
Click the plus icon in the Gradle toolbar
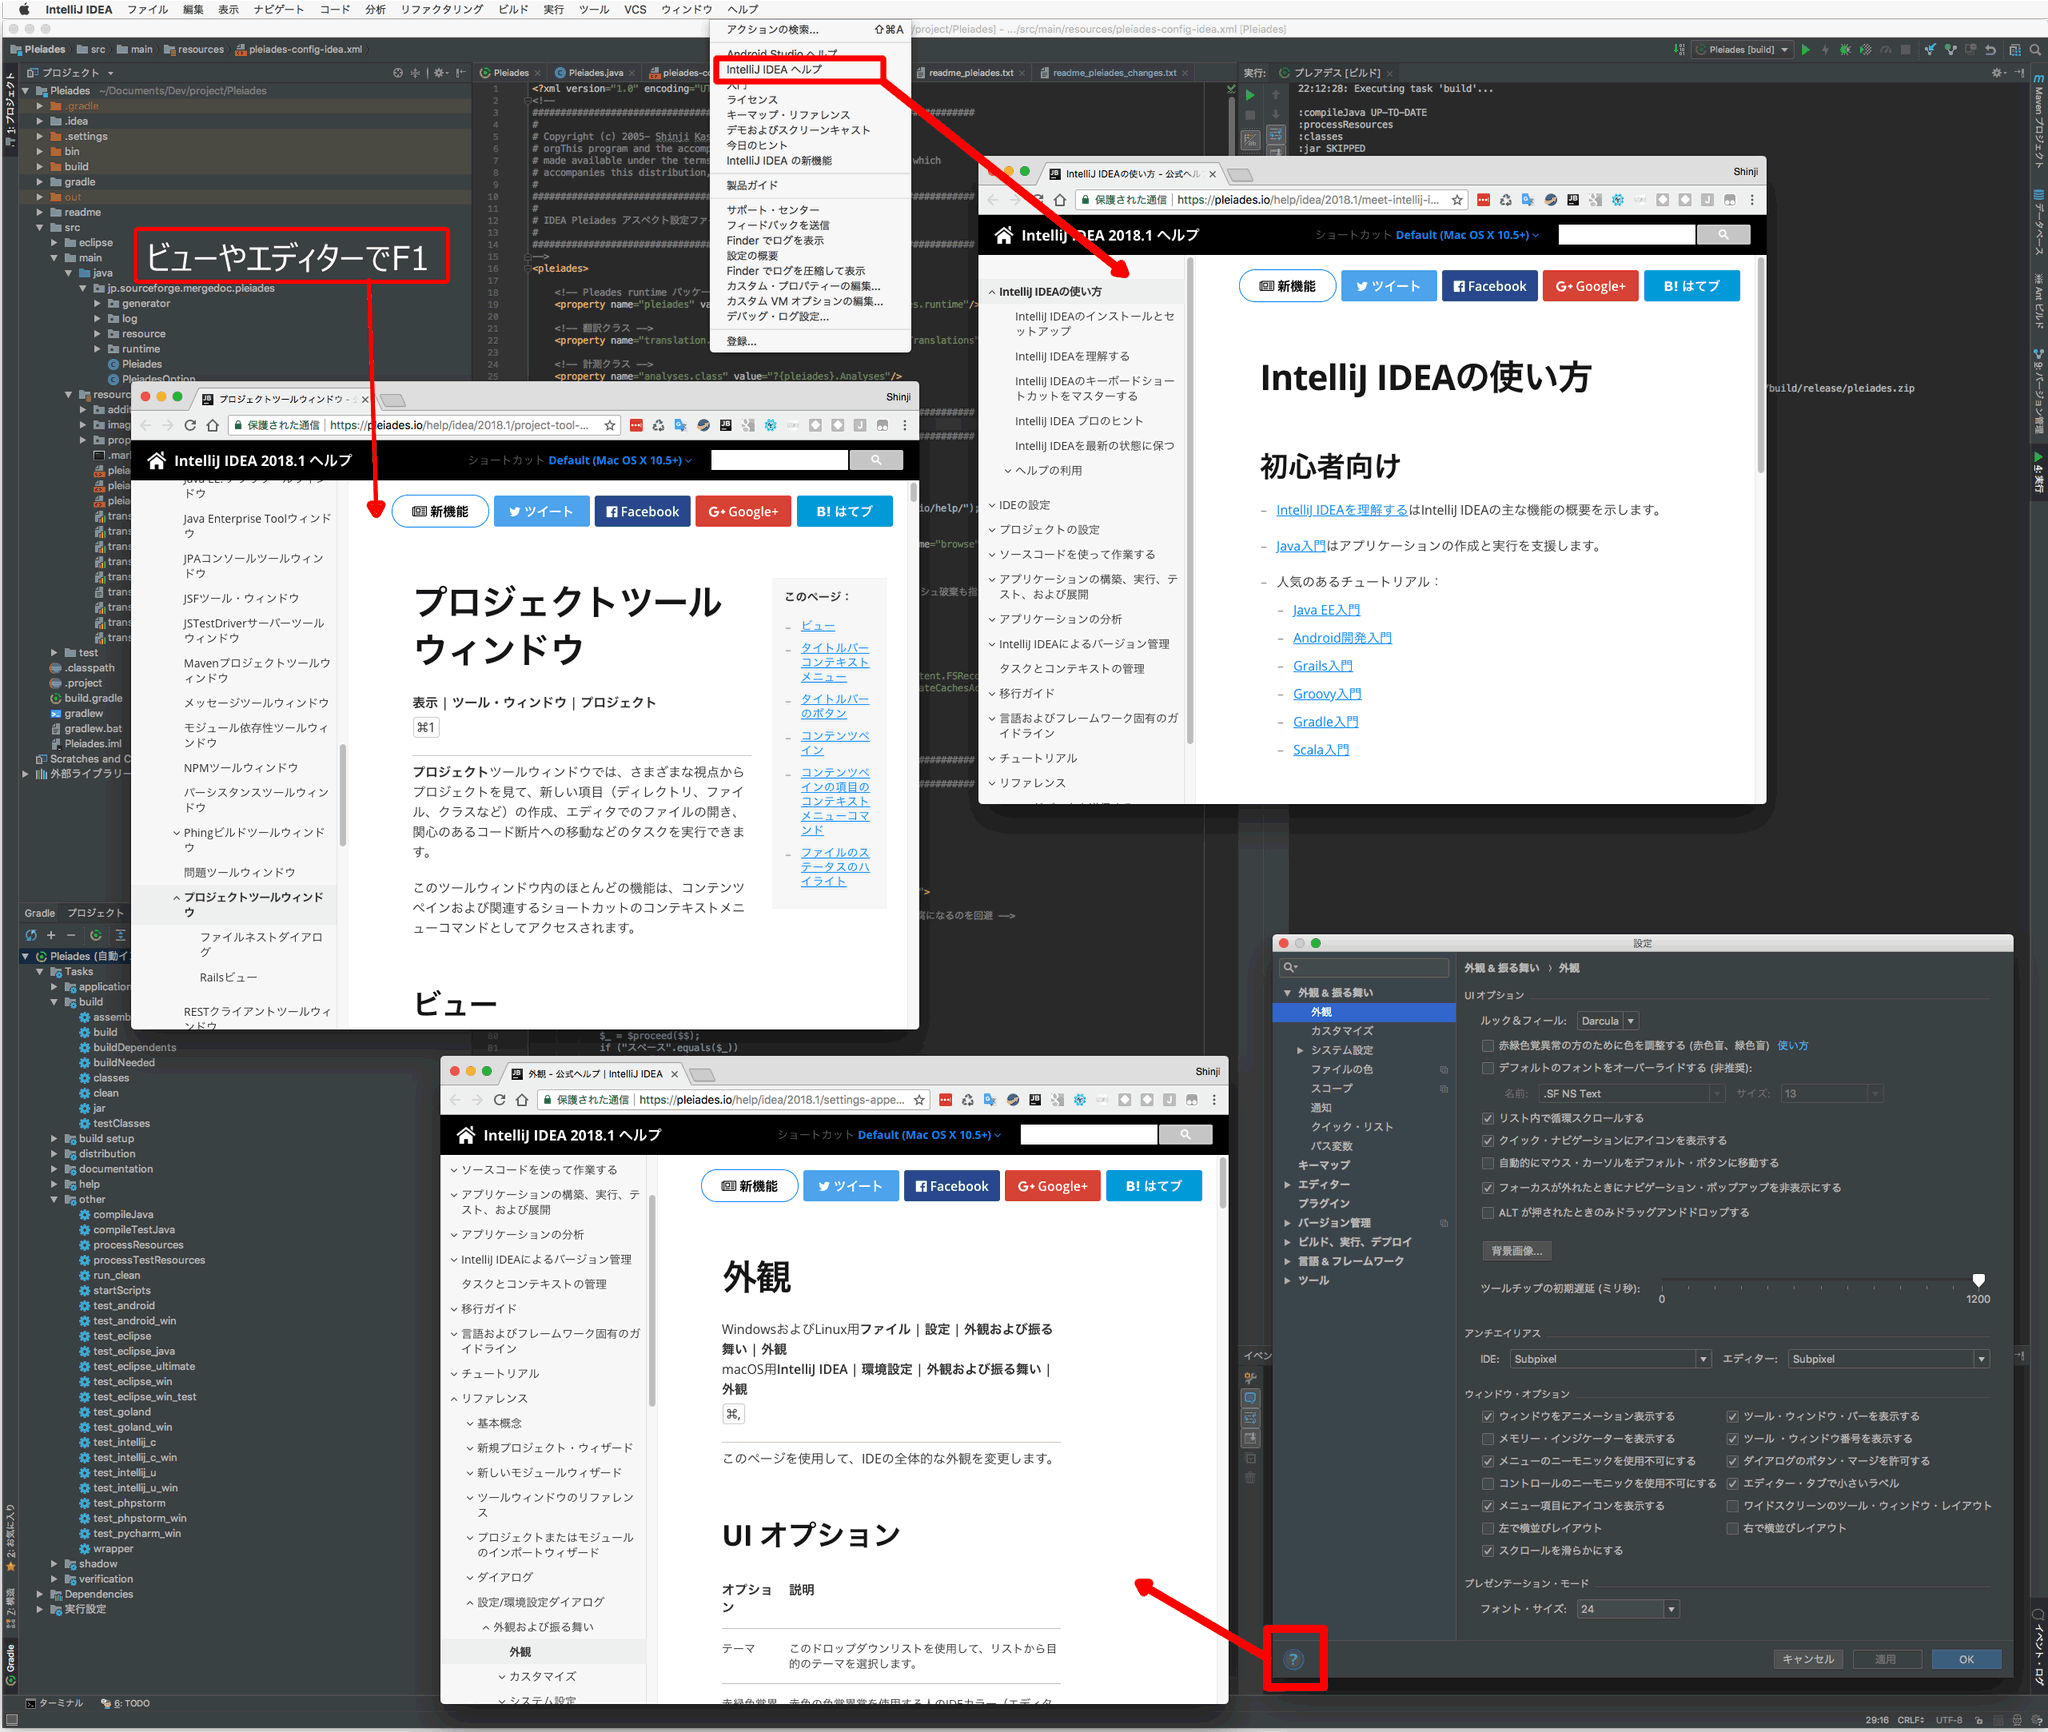pos(51,935)
